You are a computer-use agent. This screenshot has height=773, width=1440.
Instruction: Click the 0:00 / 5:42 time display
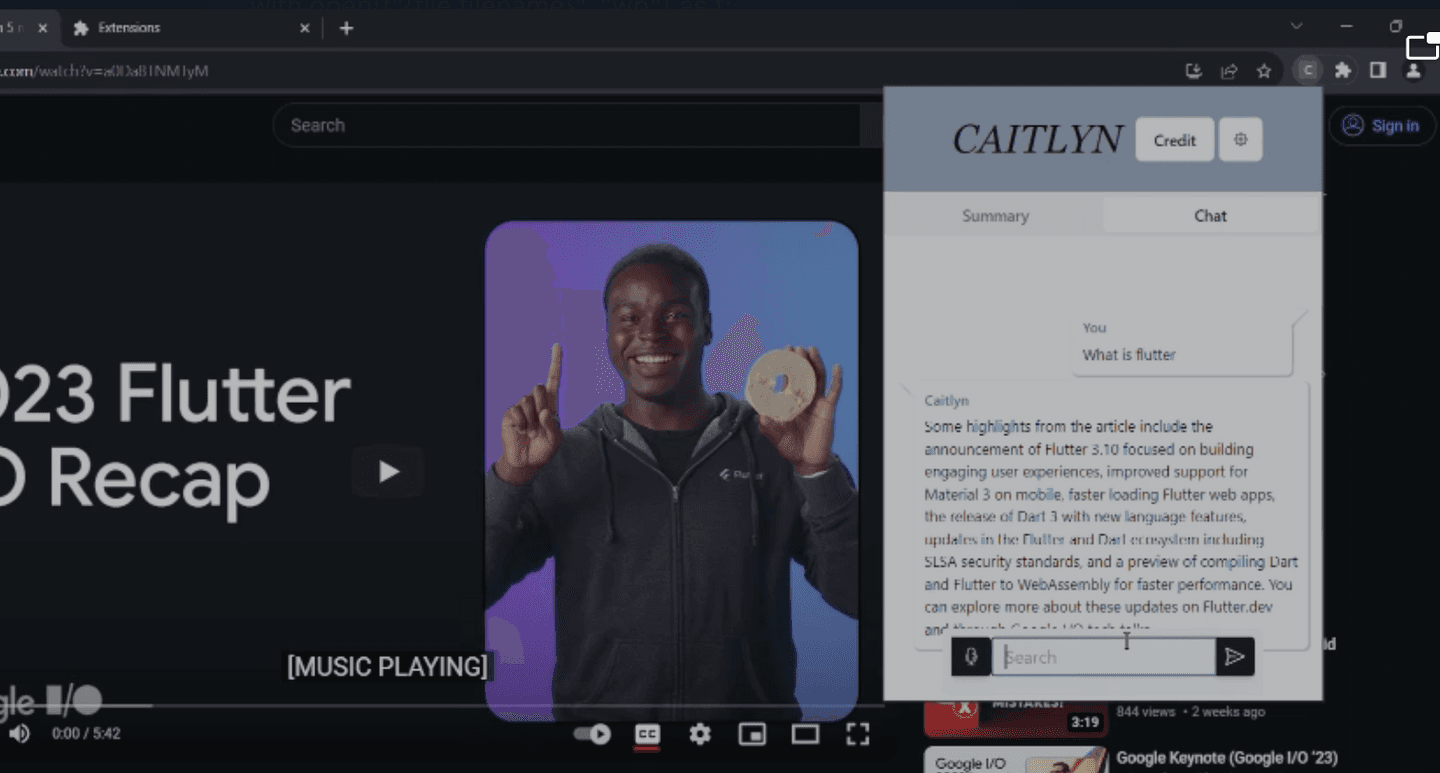click(x=86, y=734)
